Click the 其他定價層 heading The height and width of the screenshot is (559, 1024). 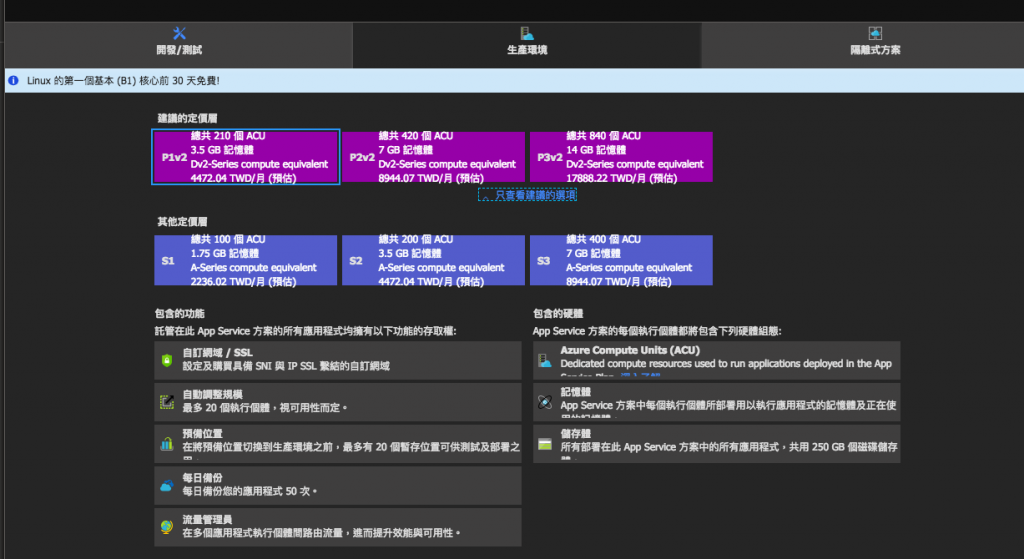click(182, 221)
